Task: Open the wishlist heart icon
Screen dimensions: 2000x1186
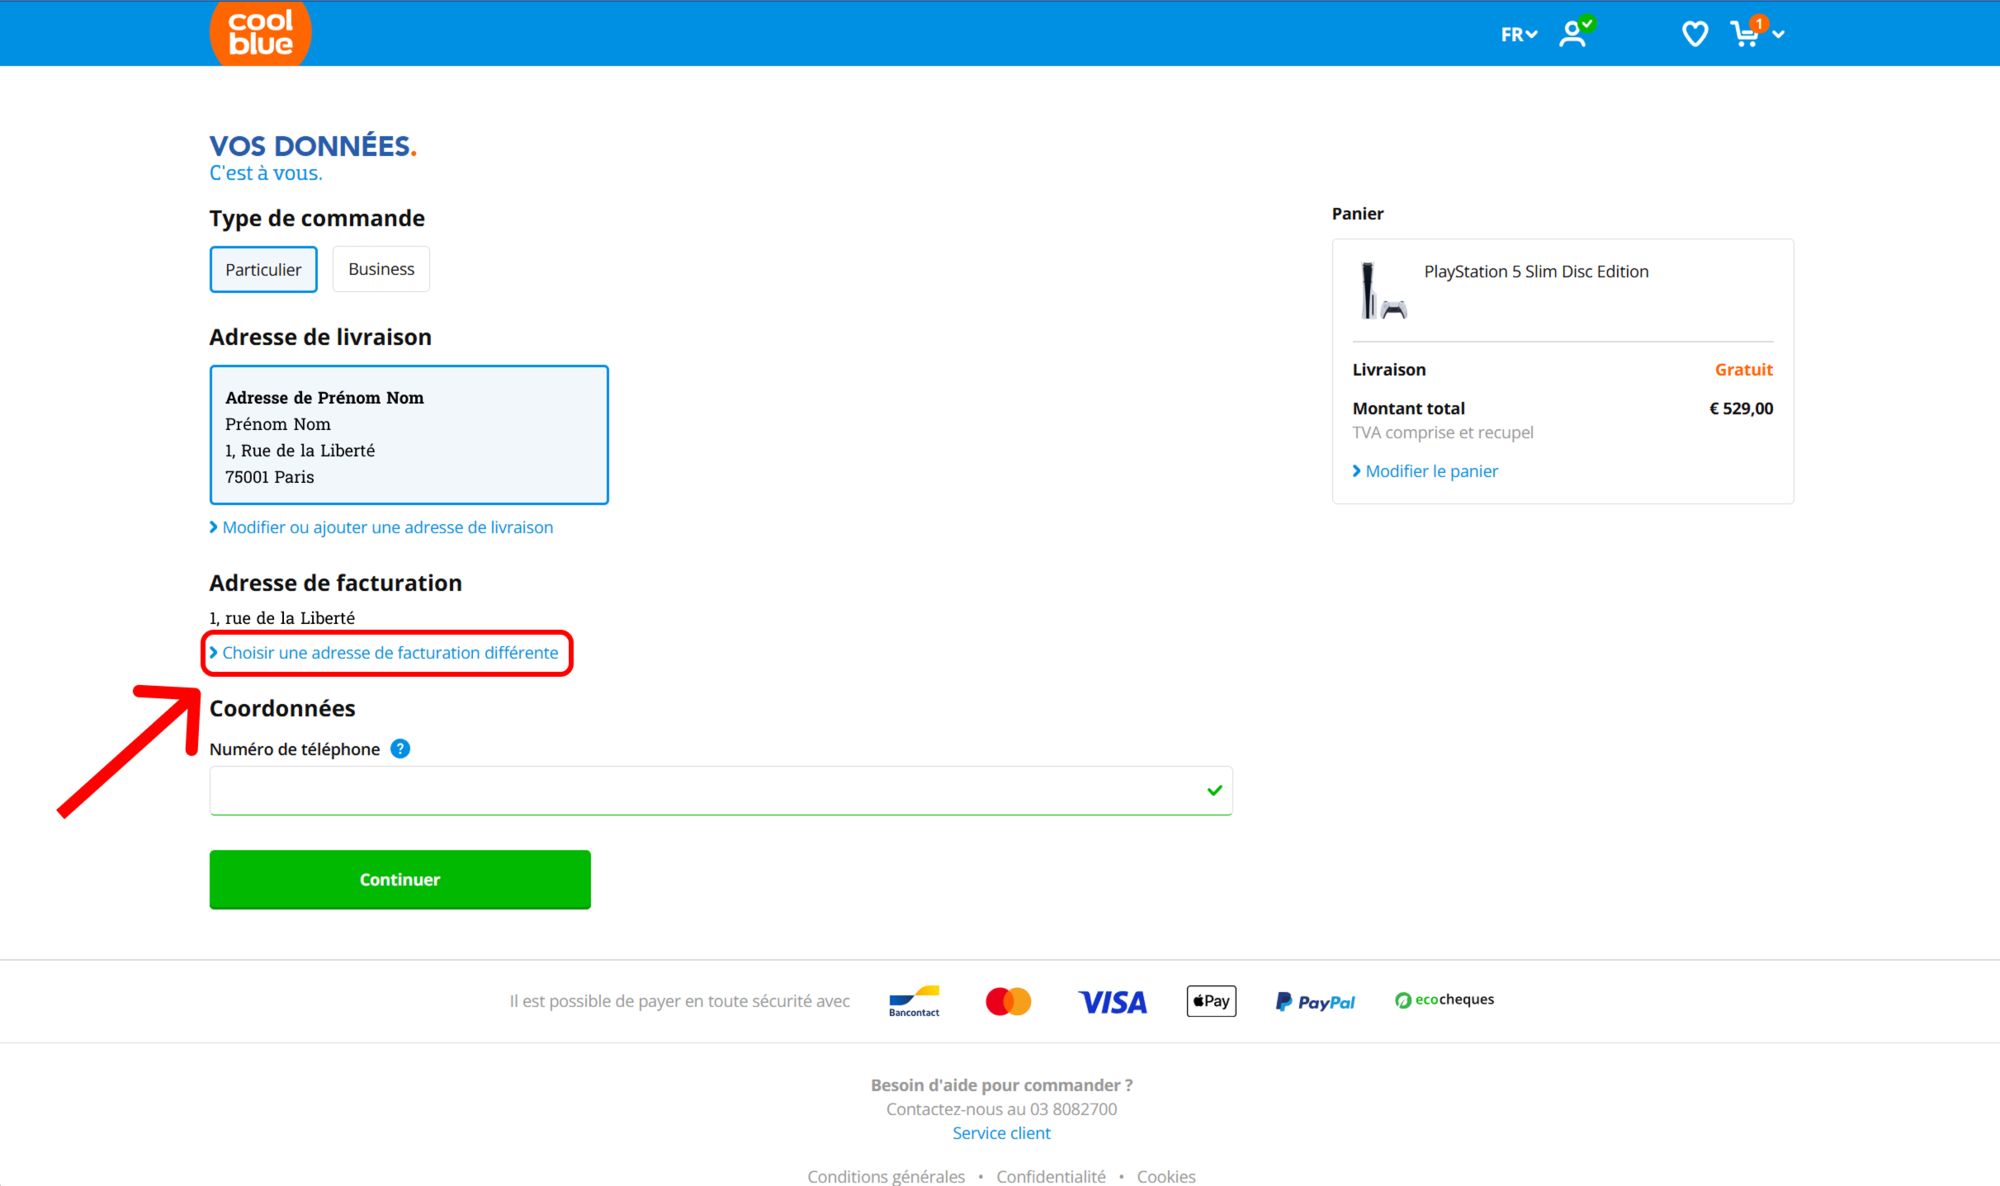Action: coord(1694,34)
